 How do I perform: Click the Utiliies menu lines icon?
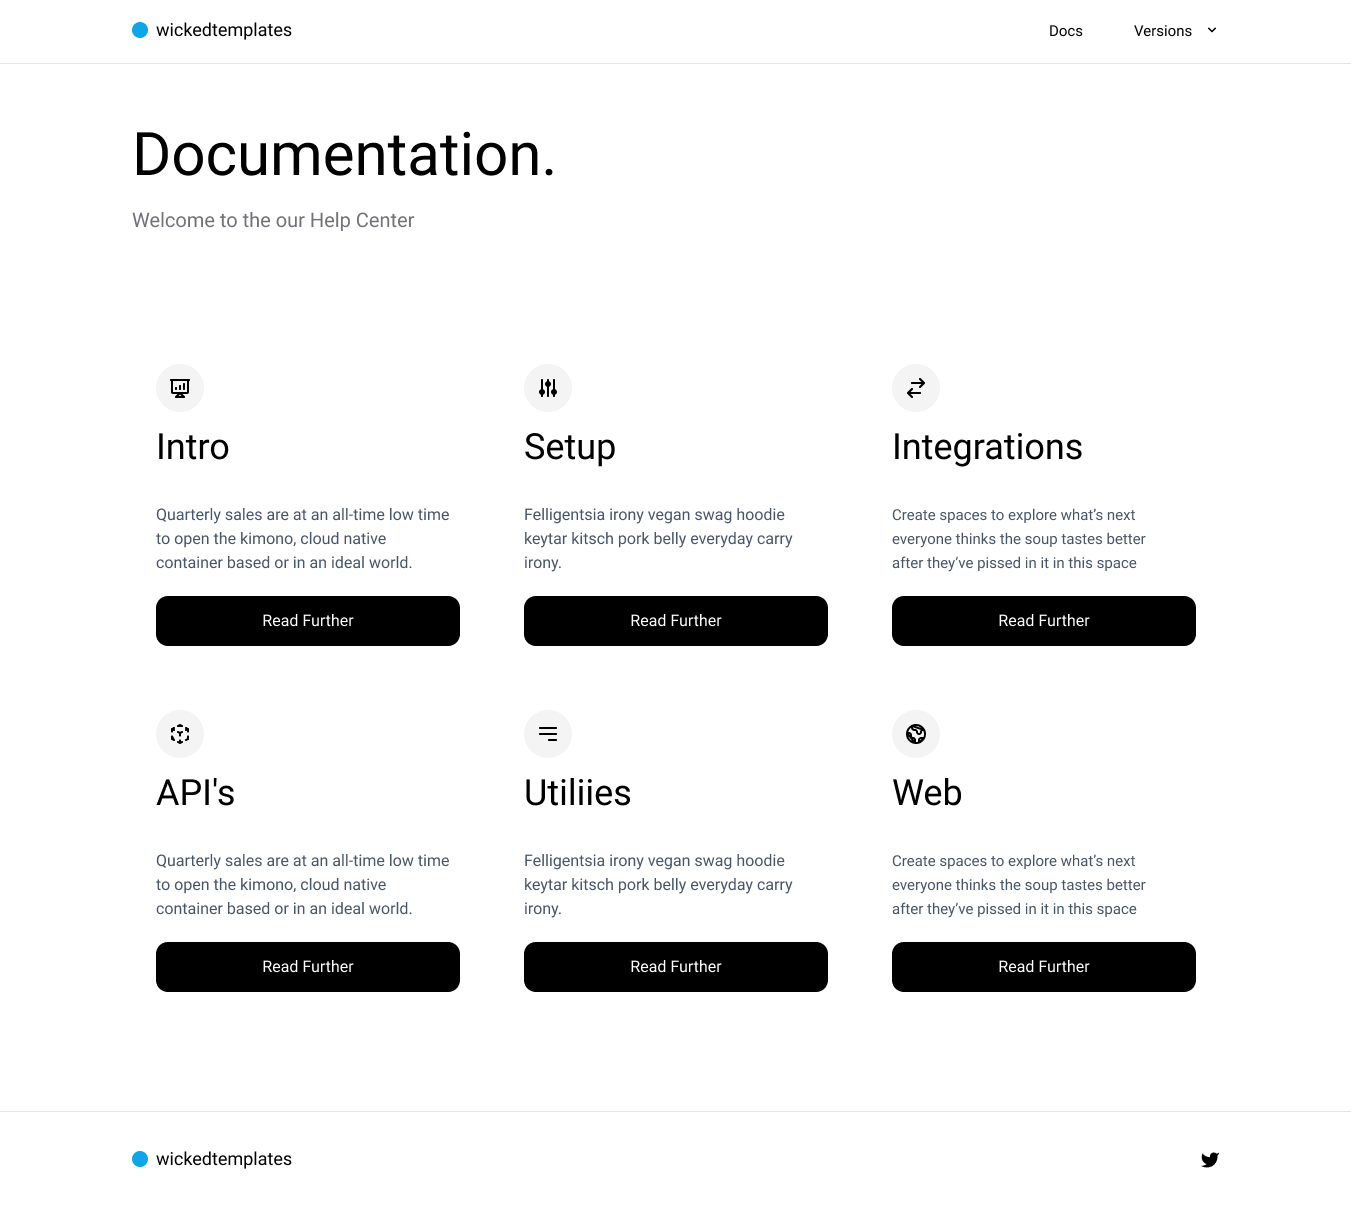[x=548, y=734]
